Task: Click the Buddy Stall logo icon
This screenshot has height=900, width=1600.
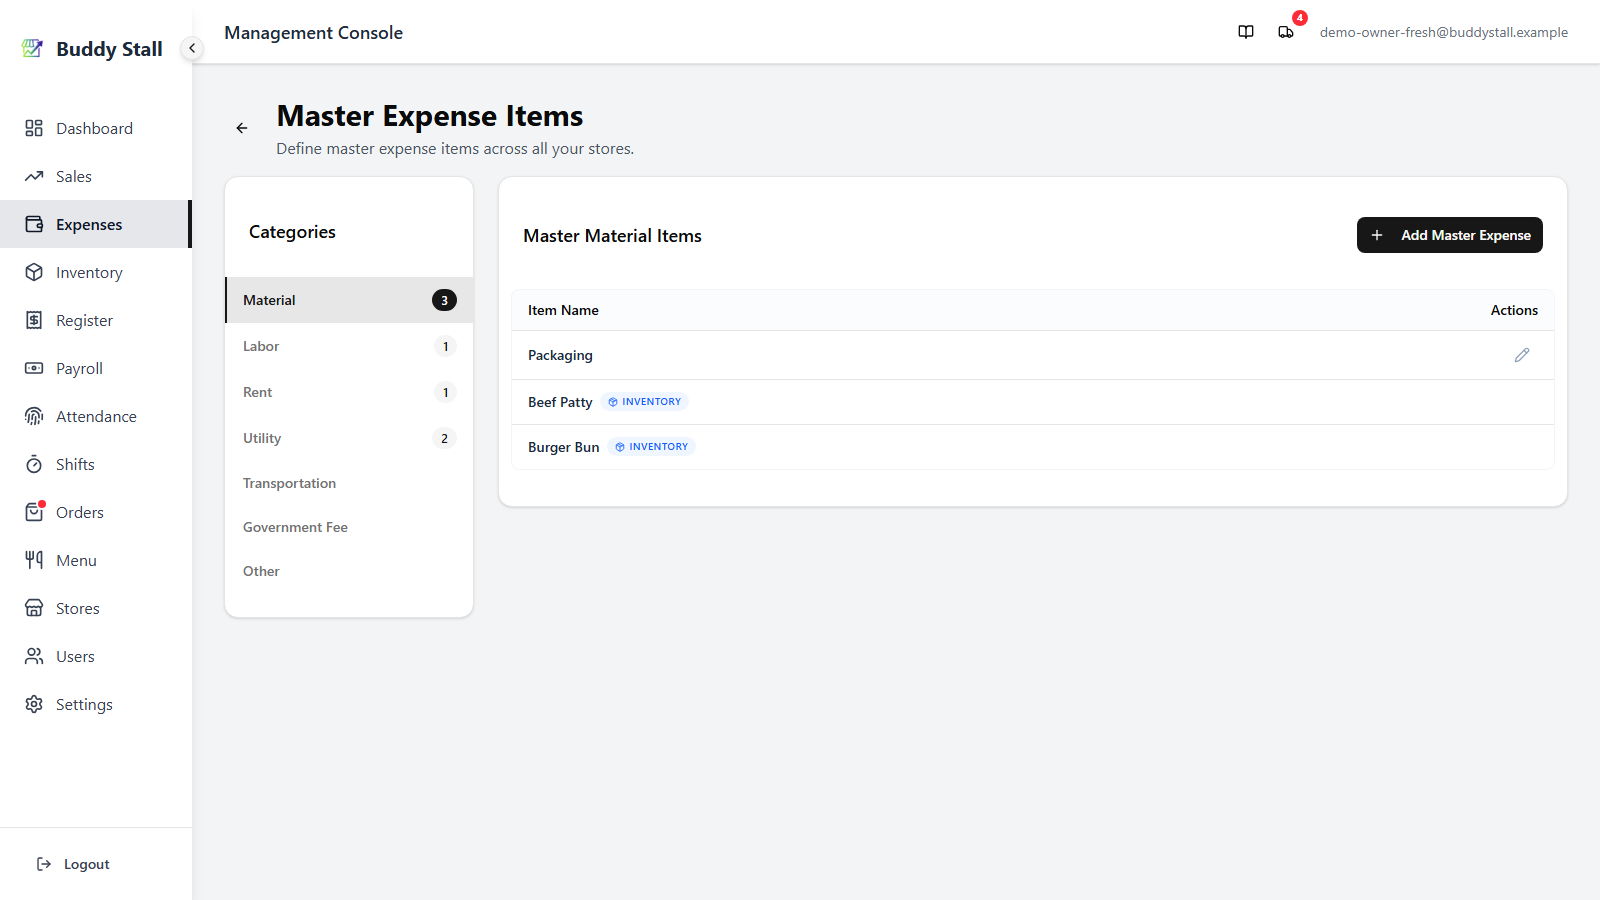Action: (33, 48)
